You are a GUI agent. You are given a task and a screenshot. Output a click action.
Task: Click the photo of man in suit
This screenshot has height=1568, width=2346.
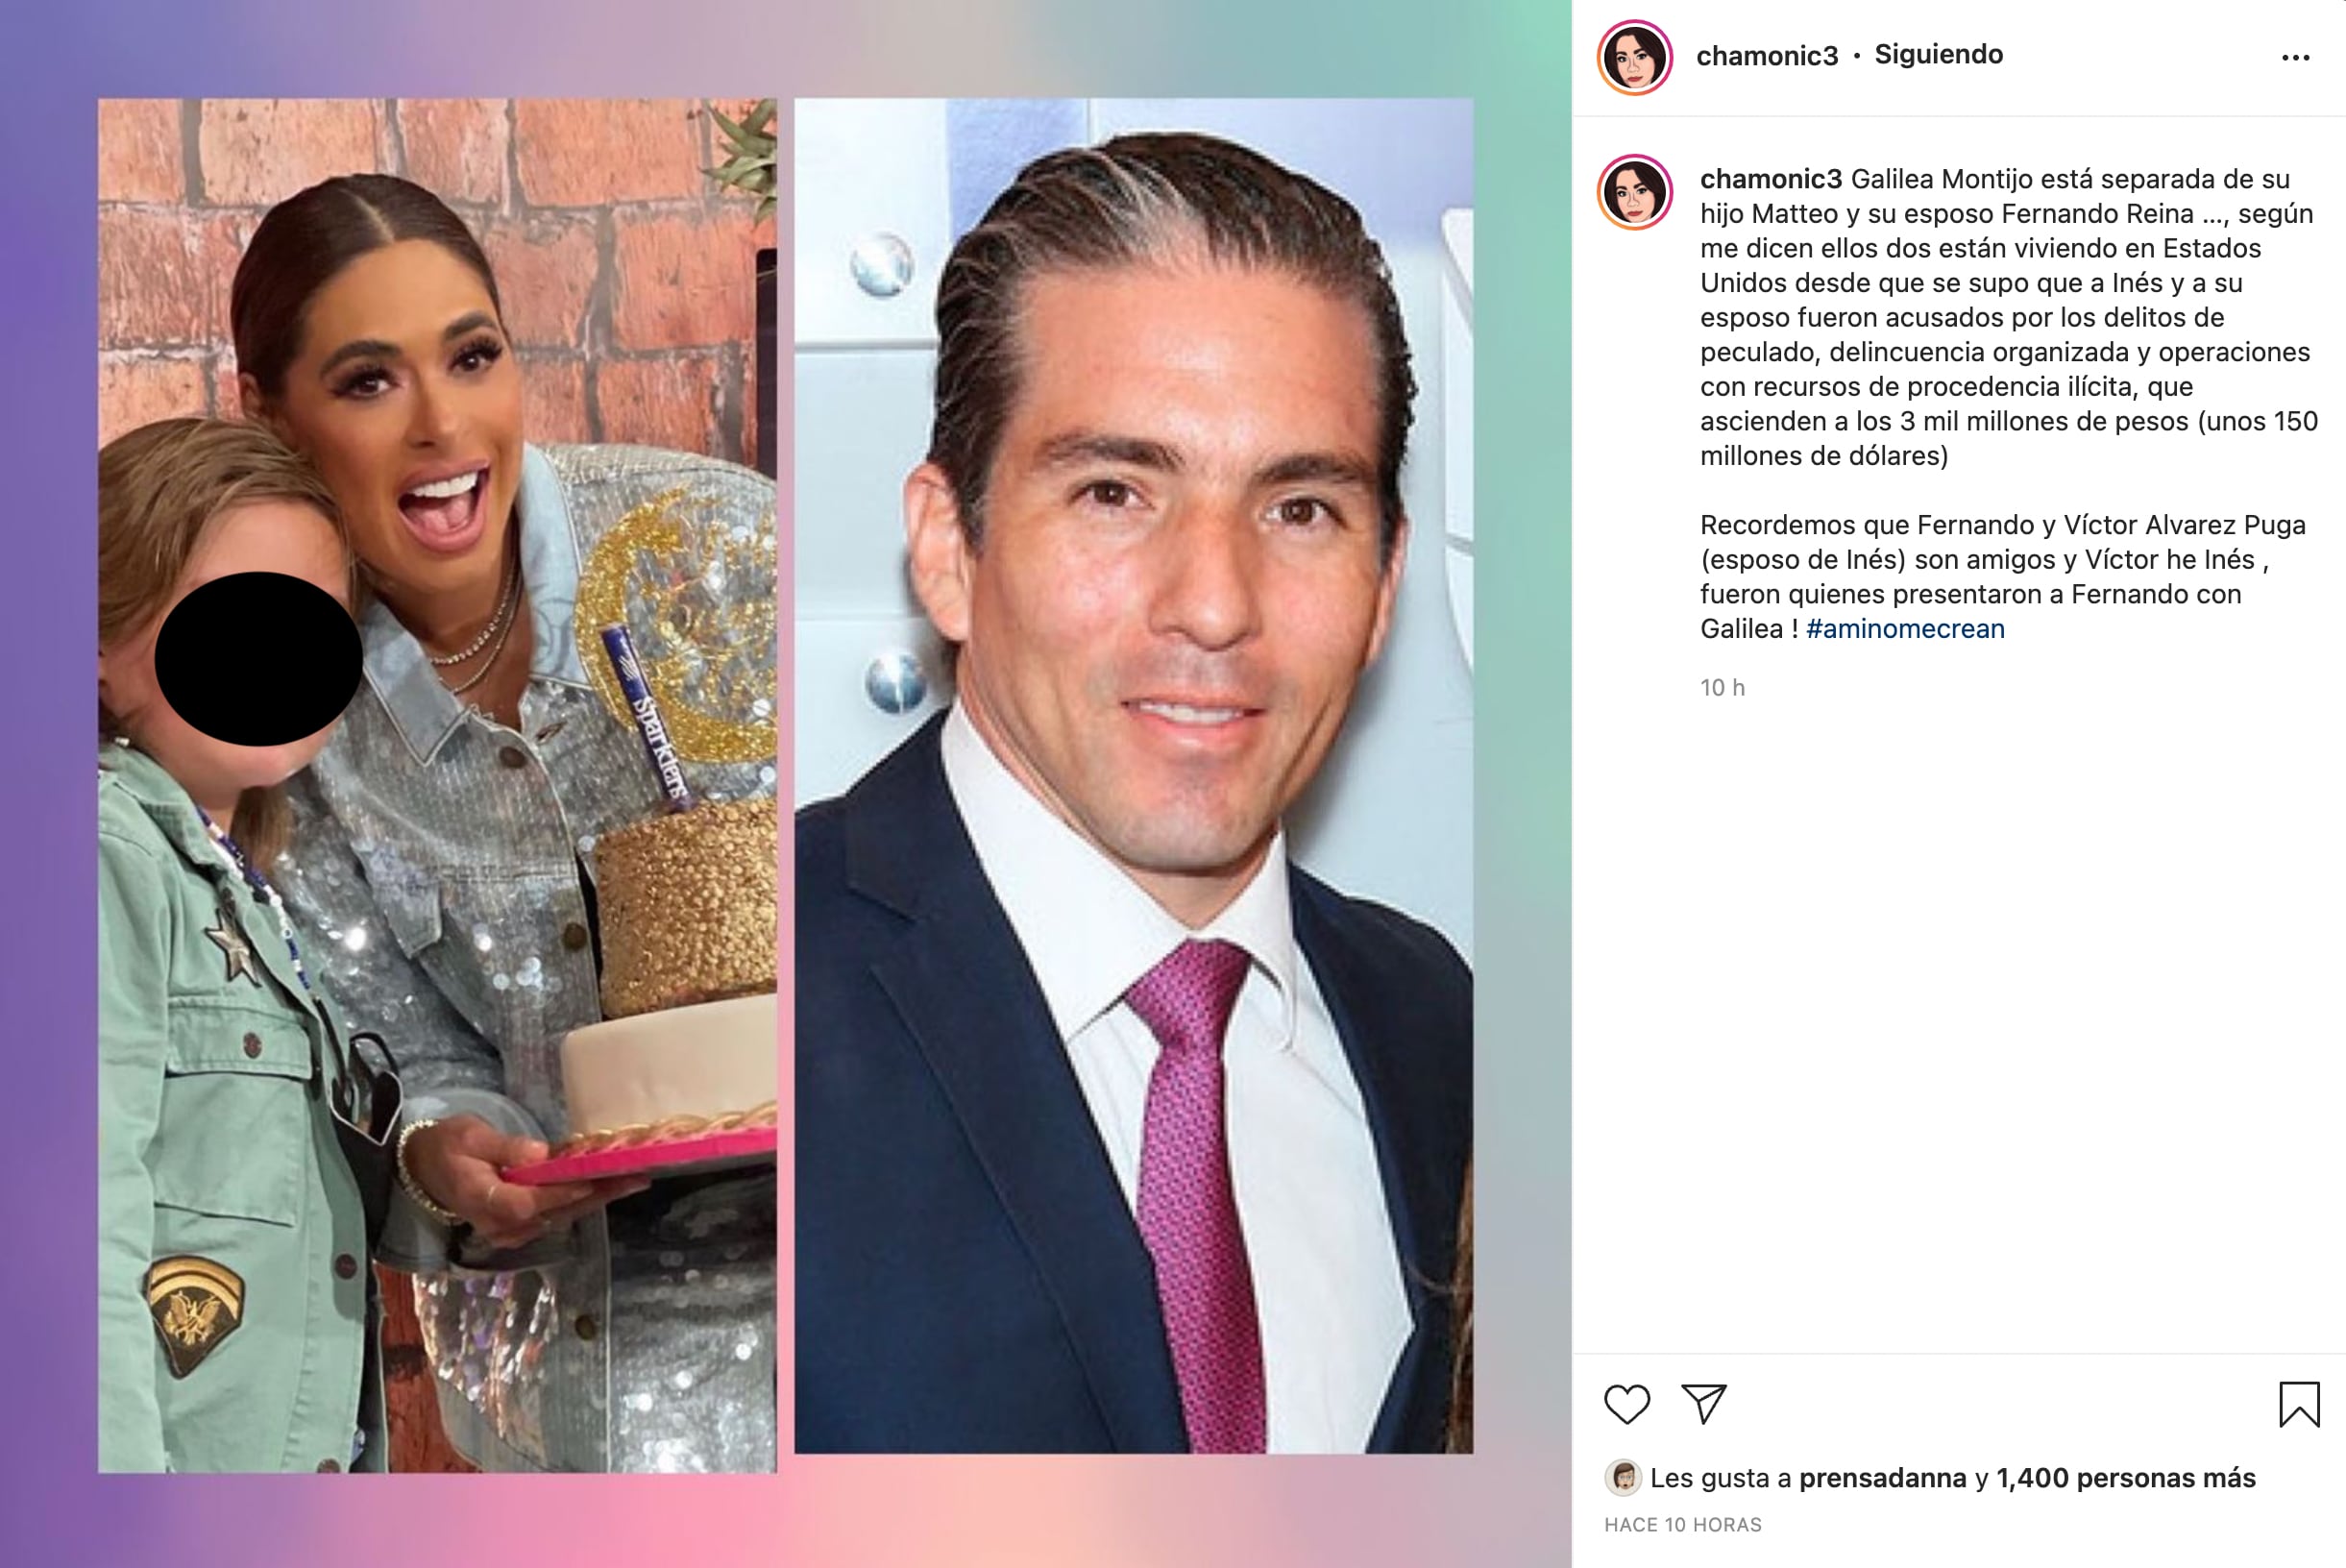point(1133,775)
